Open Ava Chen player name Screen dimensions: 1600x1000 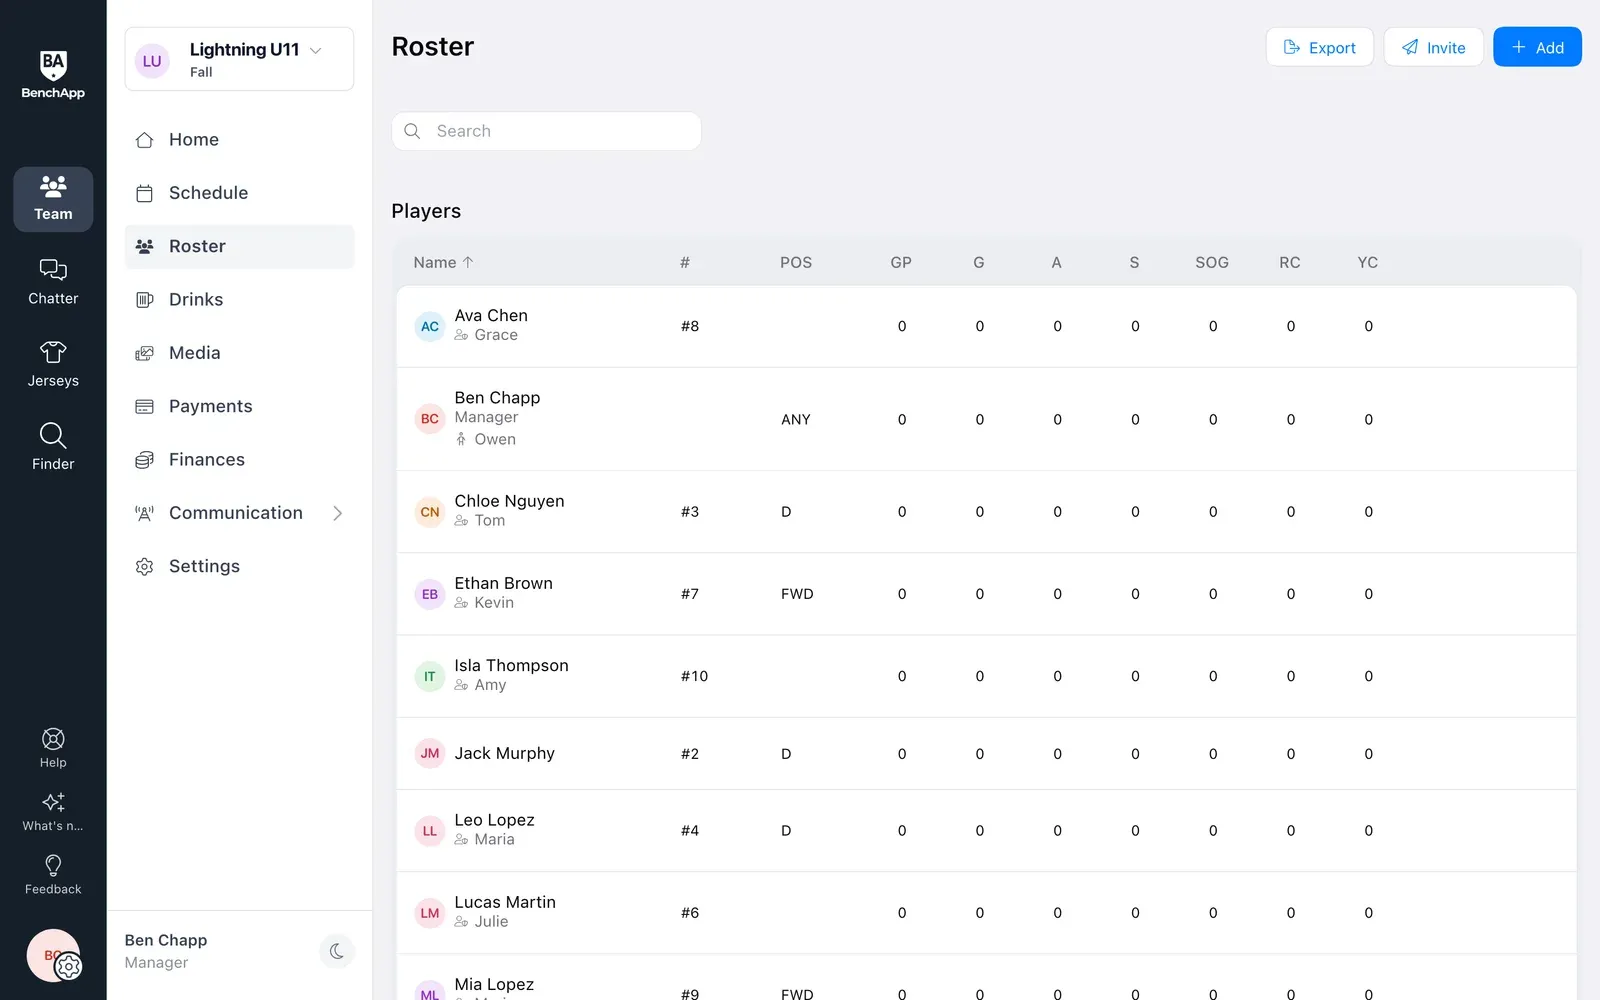tap(491, 316)
